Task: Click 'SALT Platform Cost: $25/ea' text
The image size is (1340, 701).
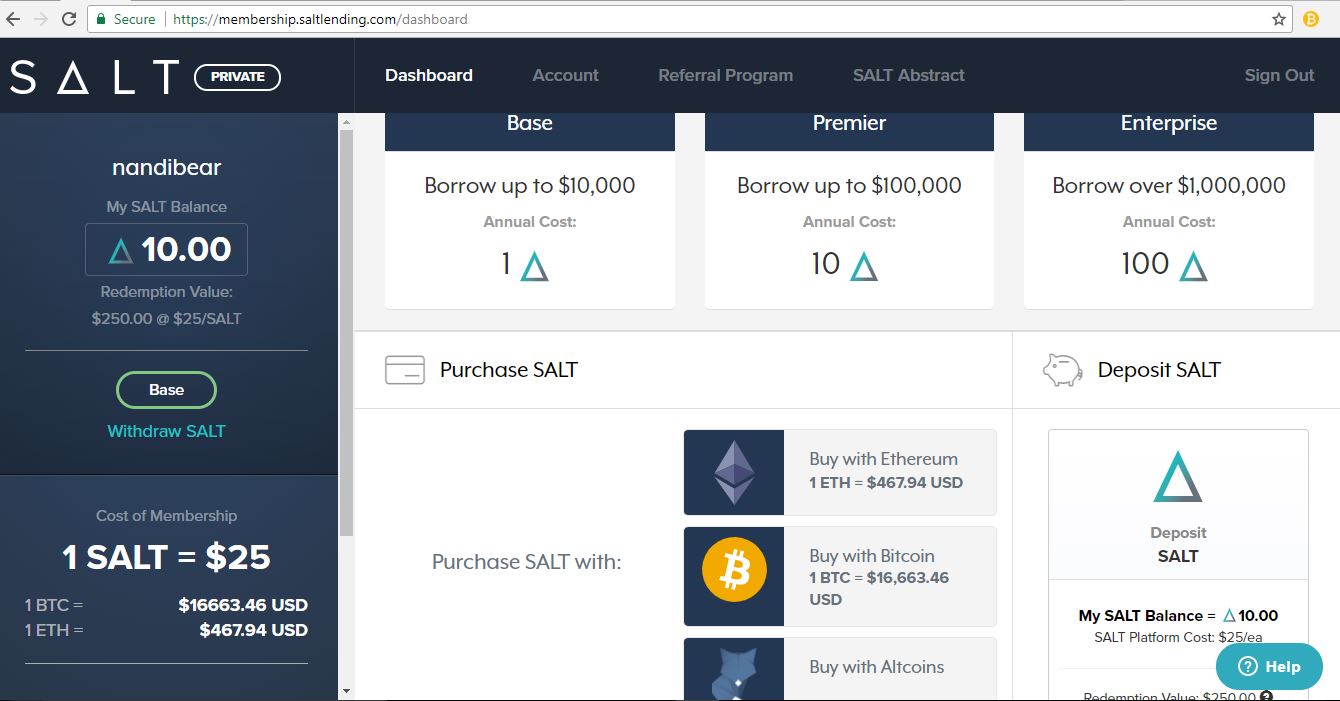Action: coord(1178,638)
